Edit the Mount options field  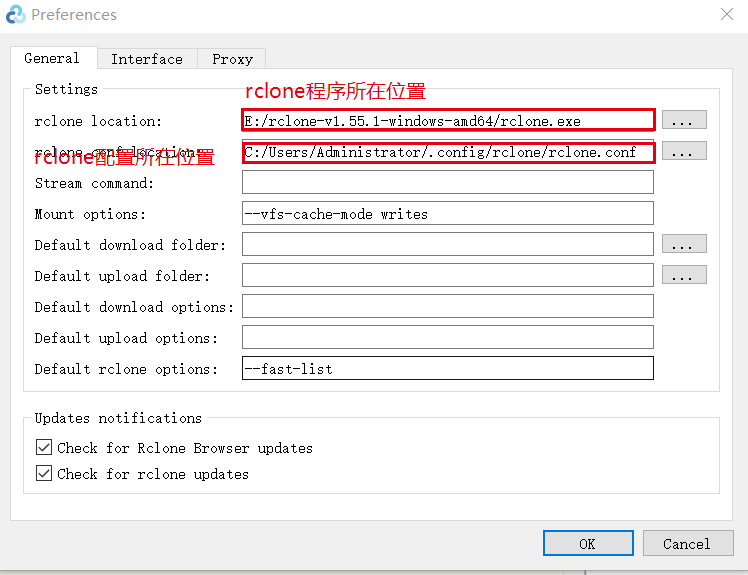(x=448, y=213)
